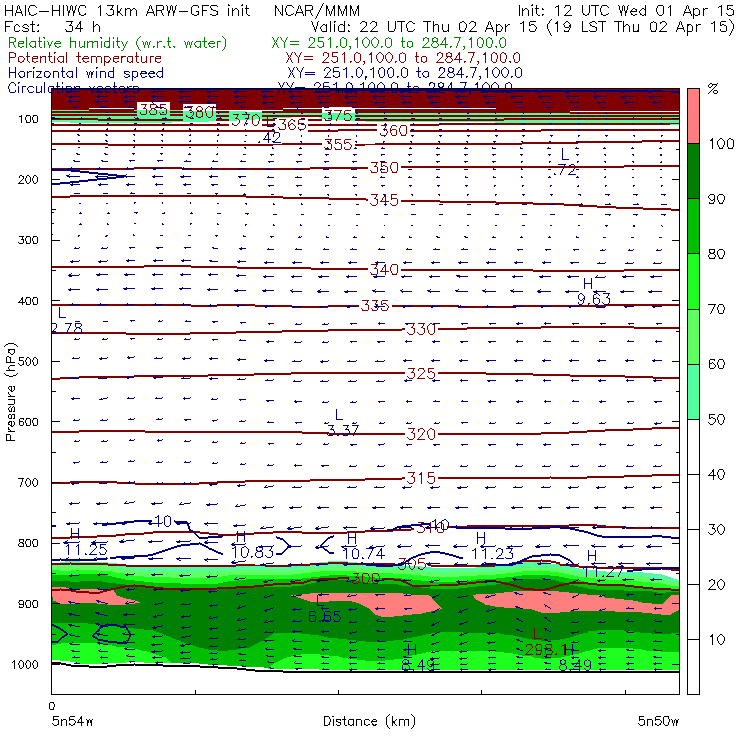Select the 60–70% light green colorbar segment
740x740 pixels.
click(x=693, y=336)
